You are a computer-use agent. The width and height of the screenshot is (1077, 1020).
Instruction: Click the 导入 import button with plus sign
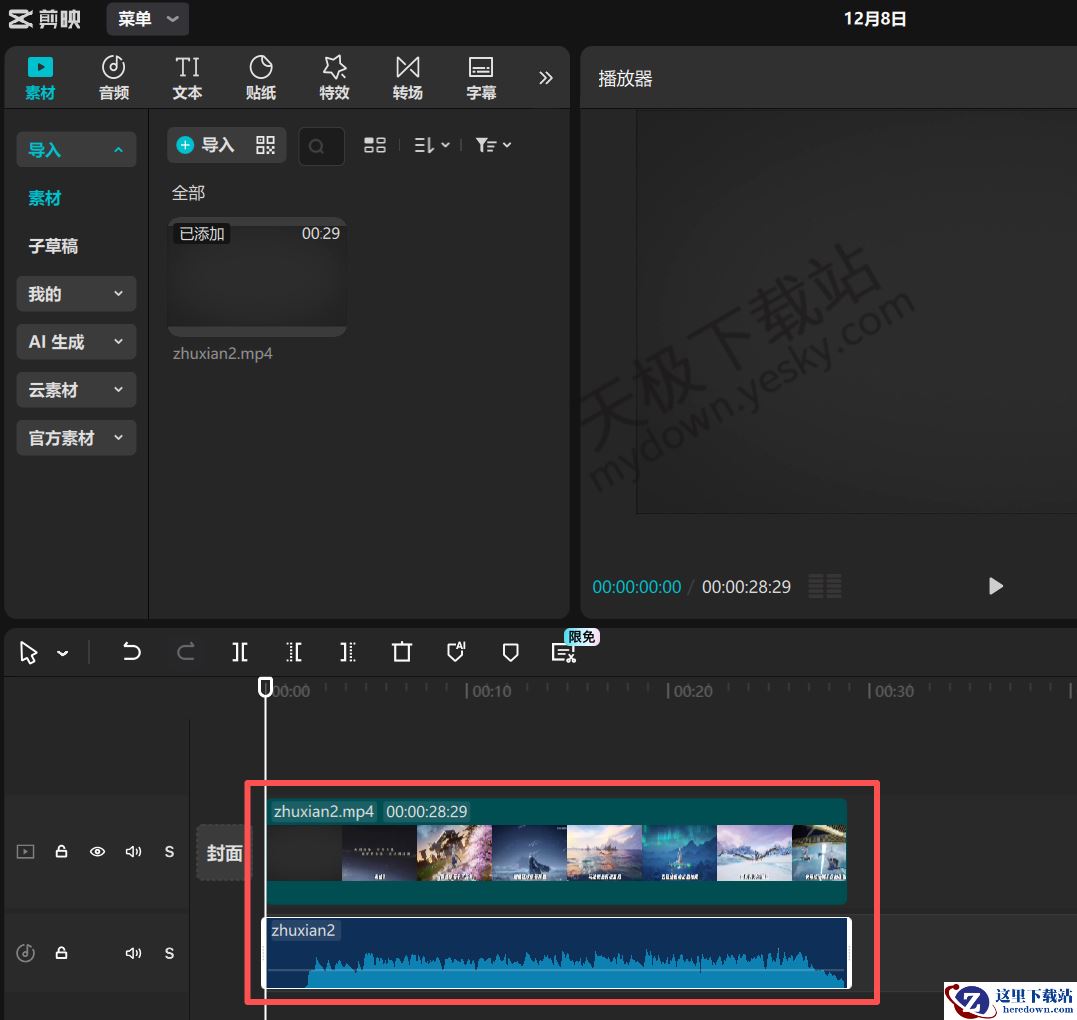206,145
